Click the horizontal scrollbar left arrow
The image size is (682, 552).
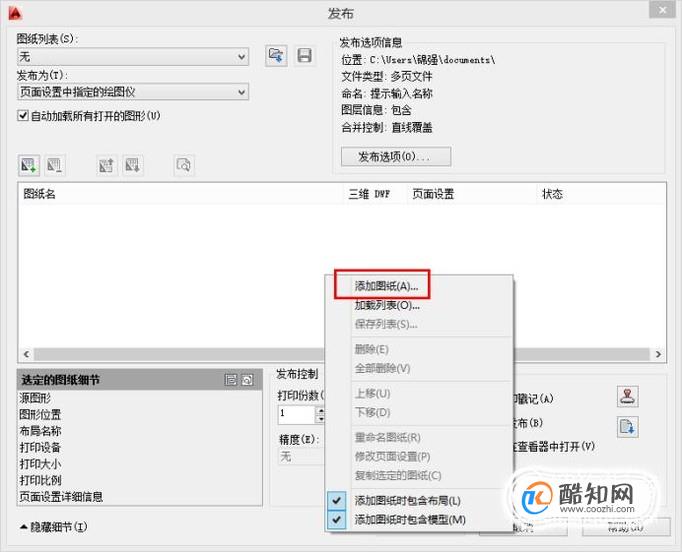tap(27, 355)
